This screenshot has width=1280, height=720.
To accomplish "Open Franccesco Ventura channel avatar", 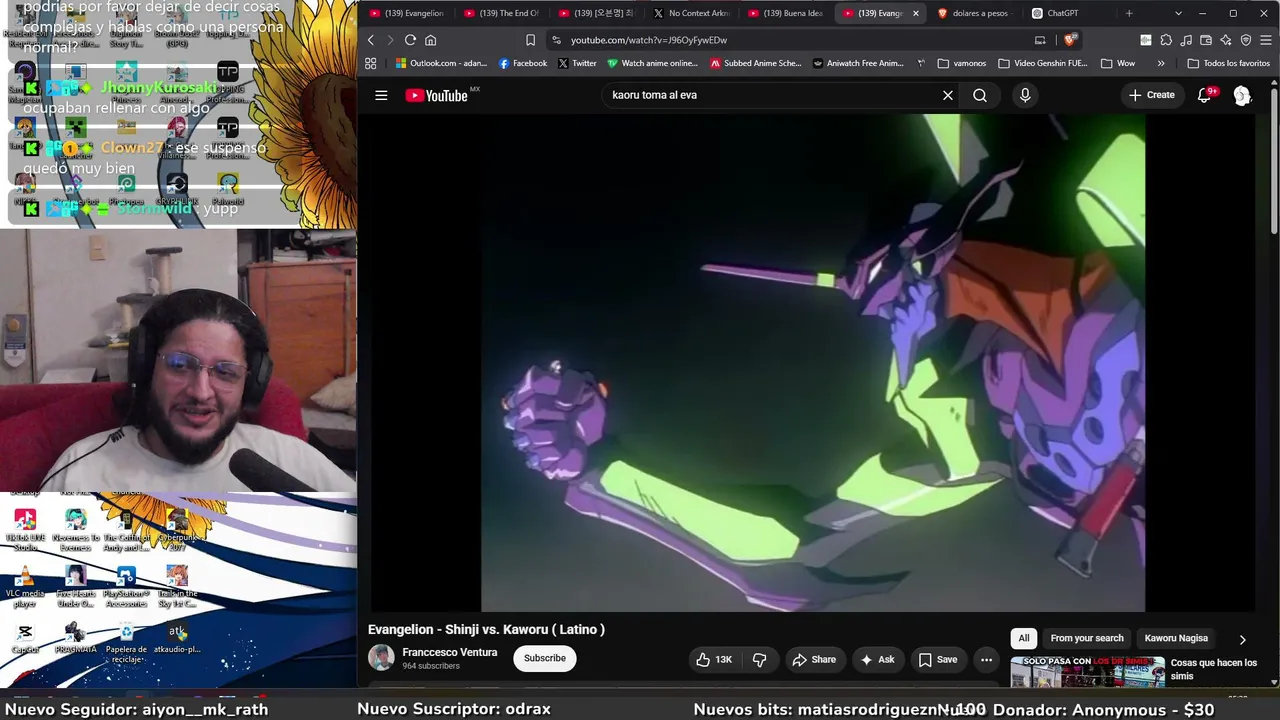I will tap(381, 657).
